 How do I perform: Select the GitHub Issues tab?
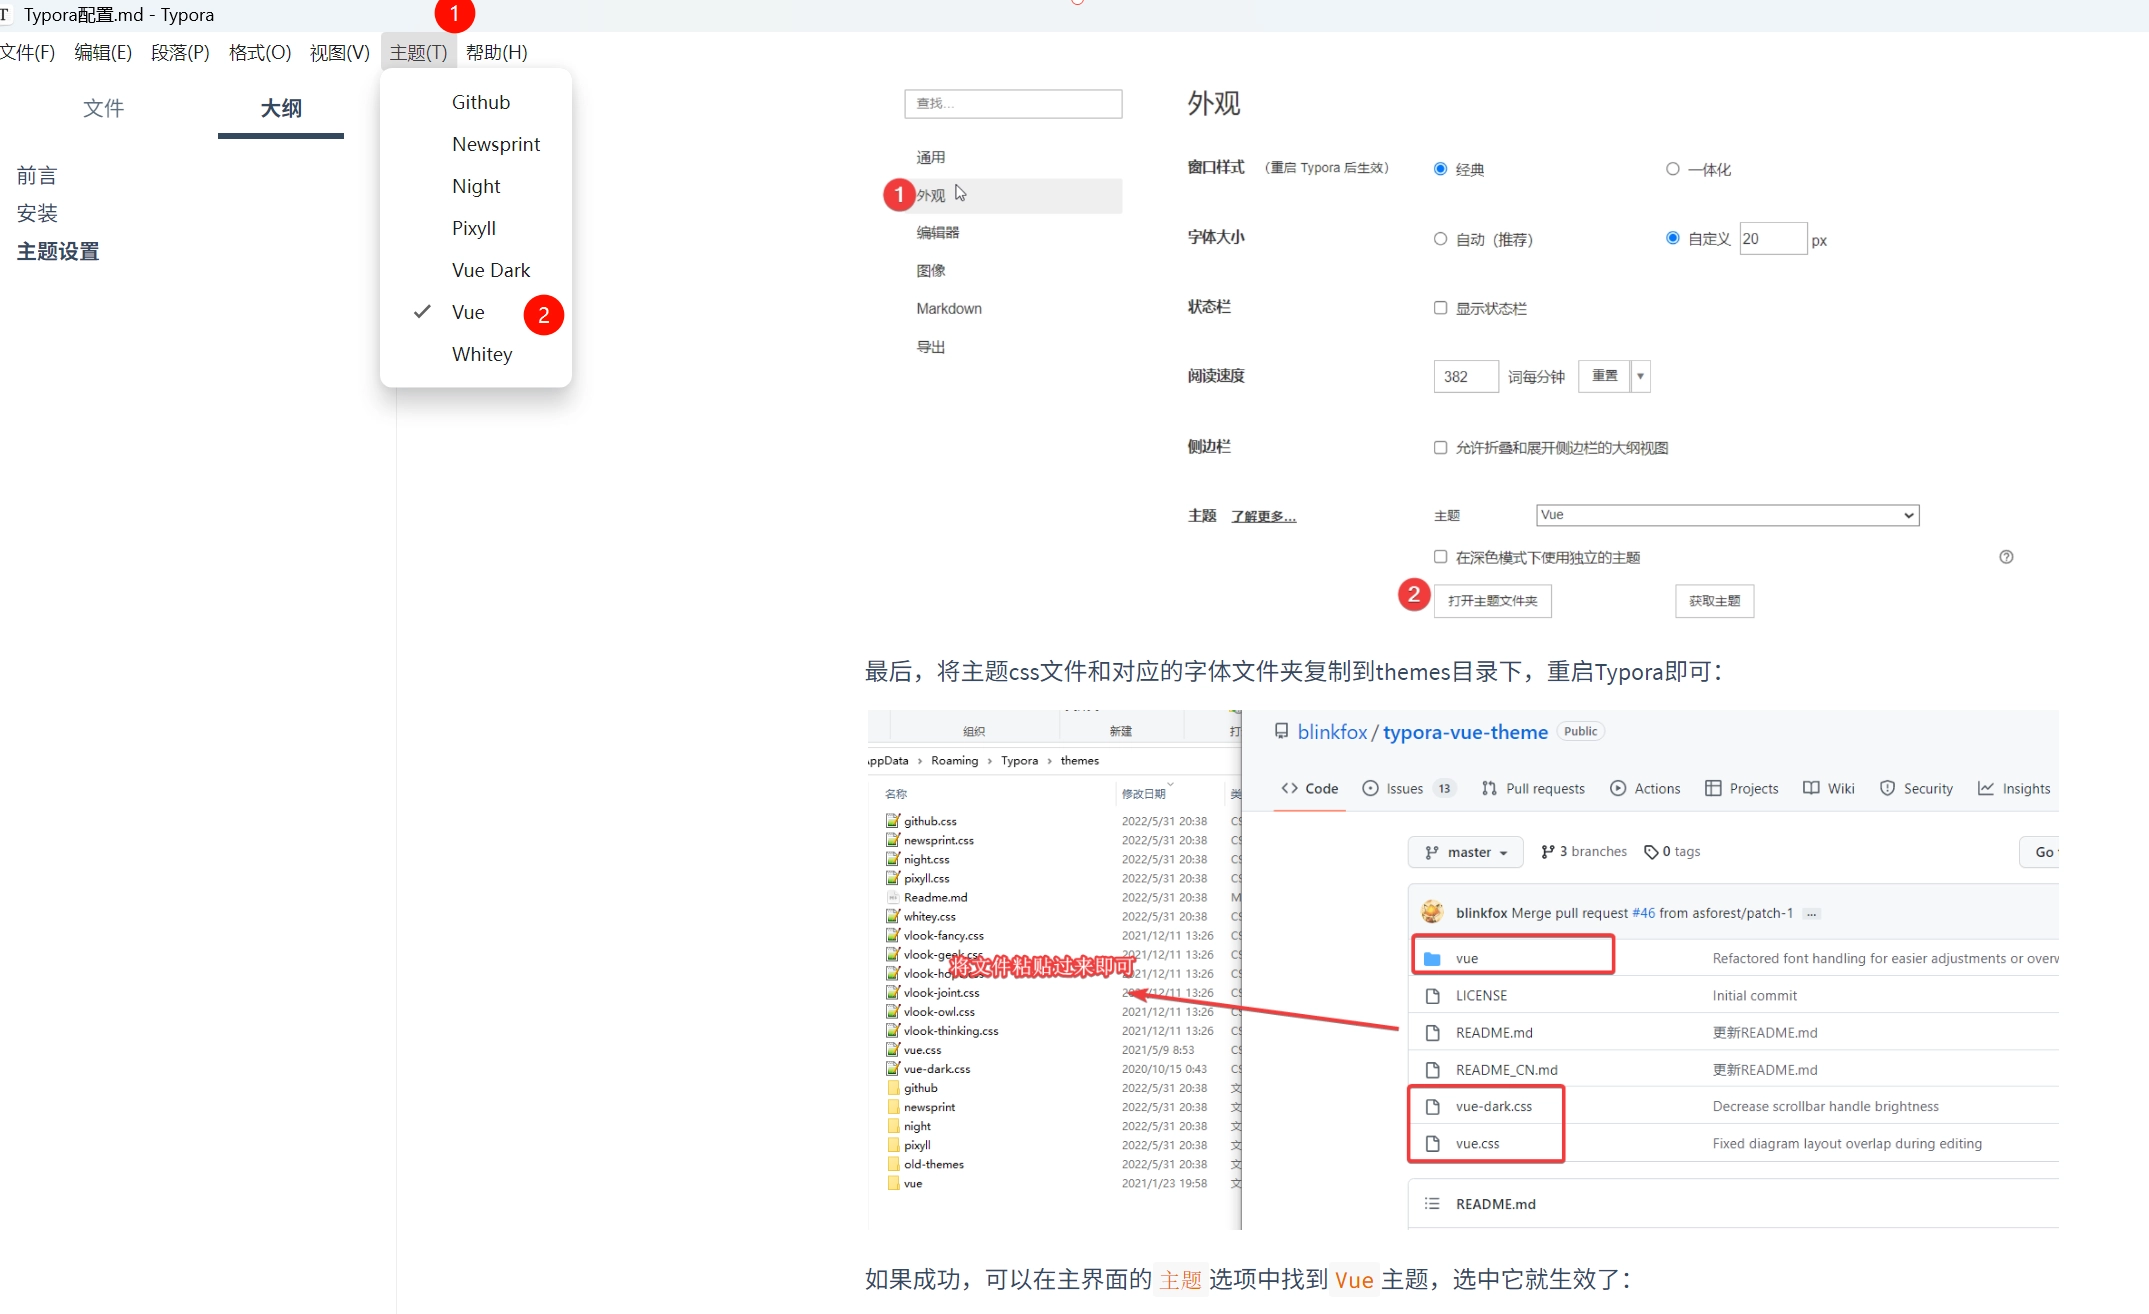(x=1408, y=788)
